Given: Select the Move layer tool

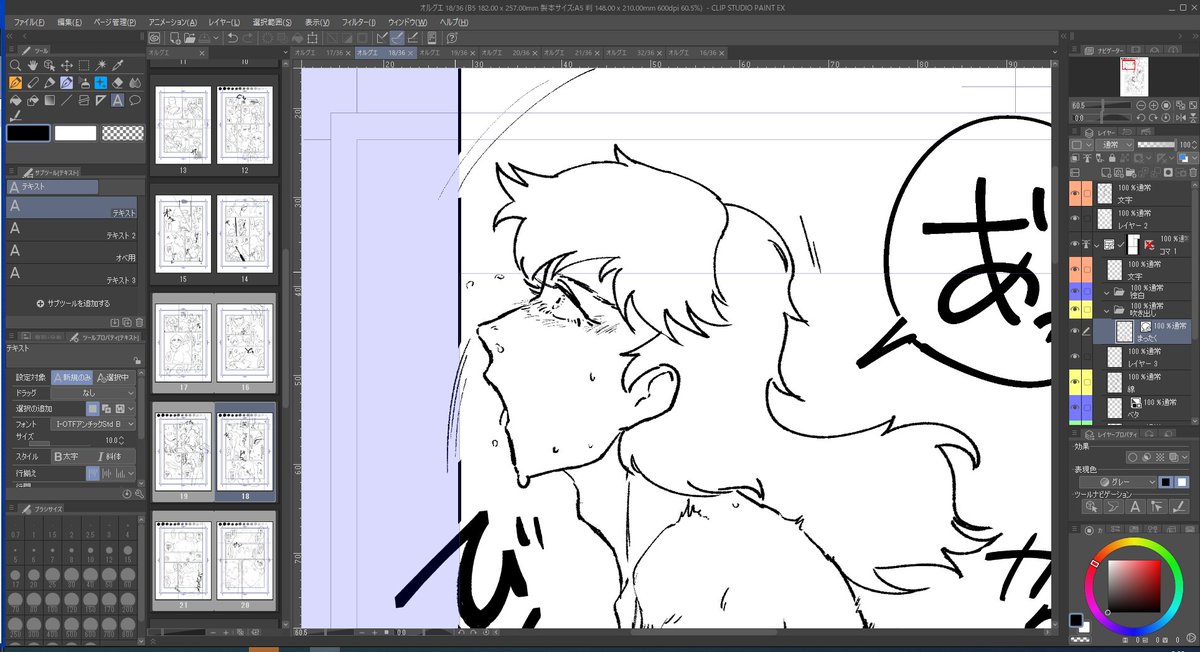Looking at the screenshot, I should pos(66,66).
